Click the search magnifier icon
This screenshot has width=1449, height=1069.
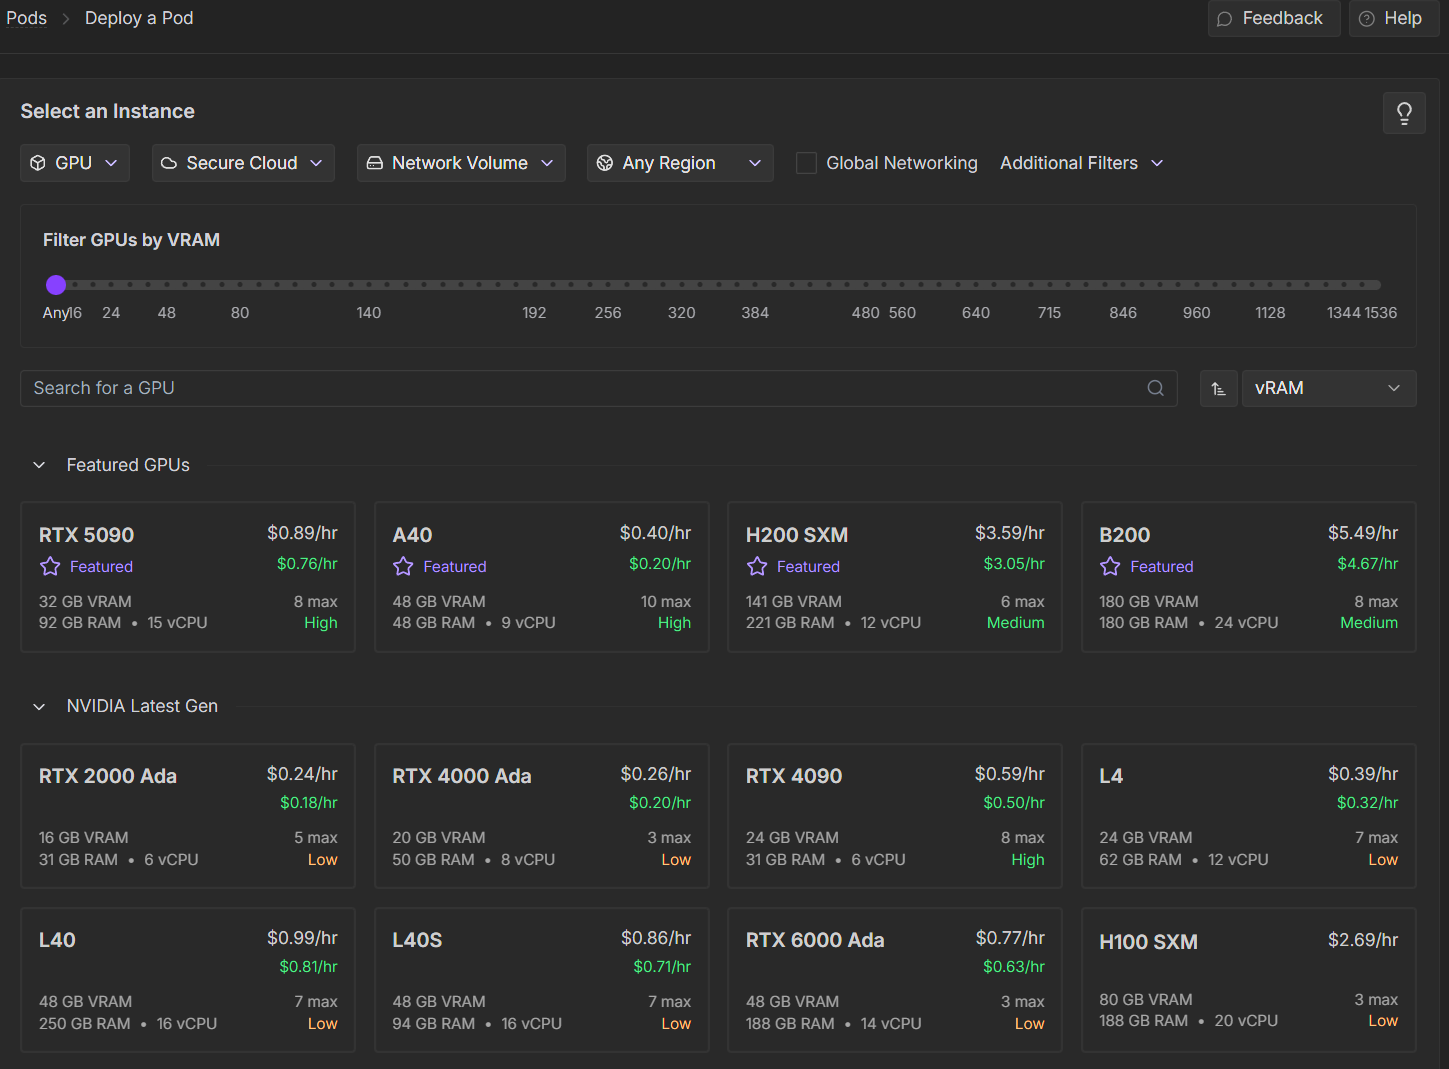(x=1155, y=388)
